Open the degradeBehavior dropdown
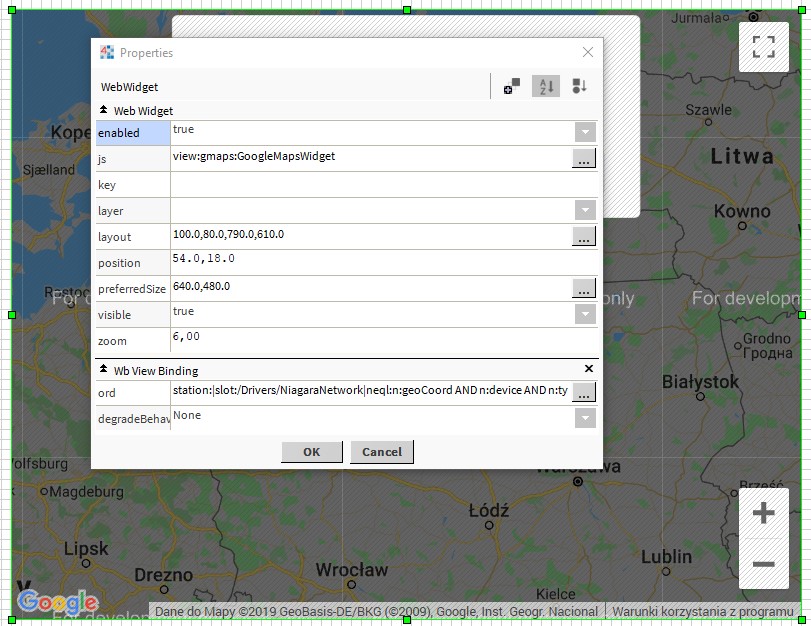The height and width of the screenshot is (626, 811). (x=585, y=418)
